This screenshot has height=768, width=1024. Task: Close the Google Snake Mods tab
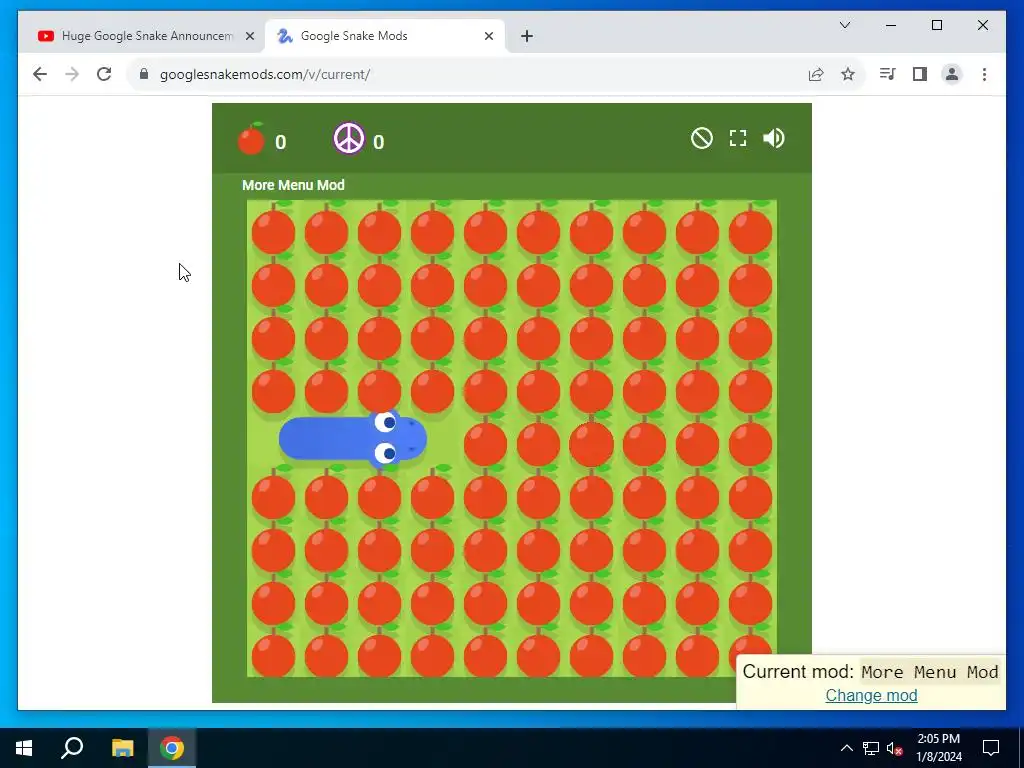(488, 36)
